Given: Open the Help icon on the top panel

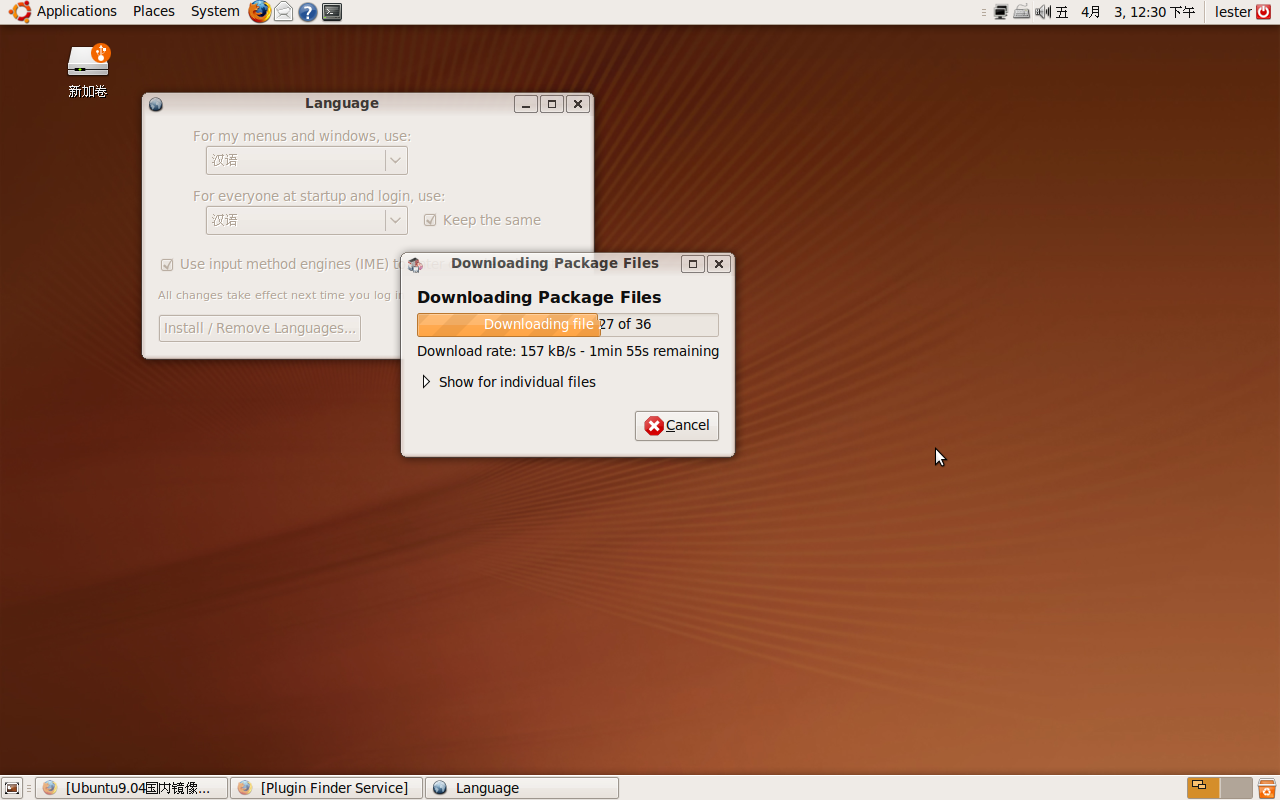Looking at the screenshot, I should coord(307,11).
